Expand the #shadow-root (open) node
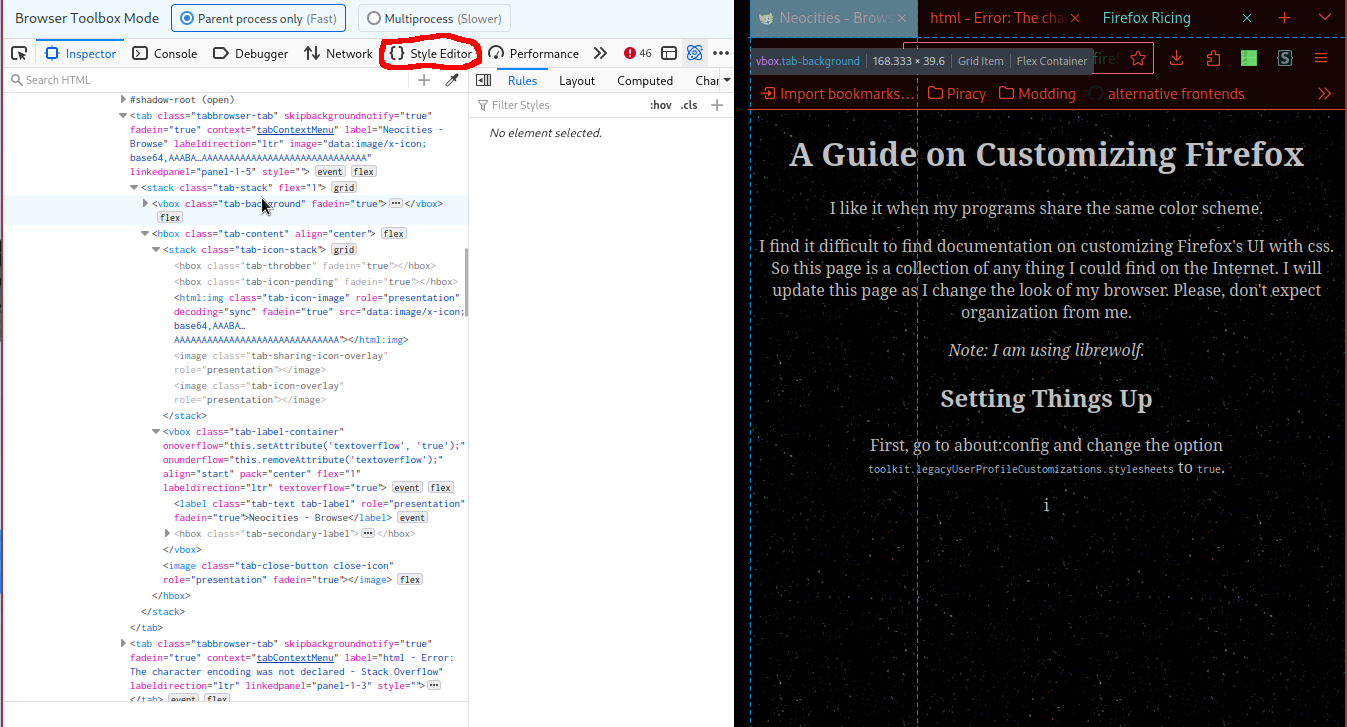This screenshot has width=1347, height=727. pos(123,100)
